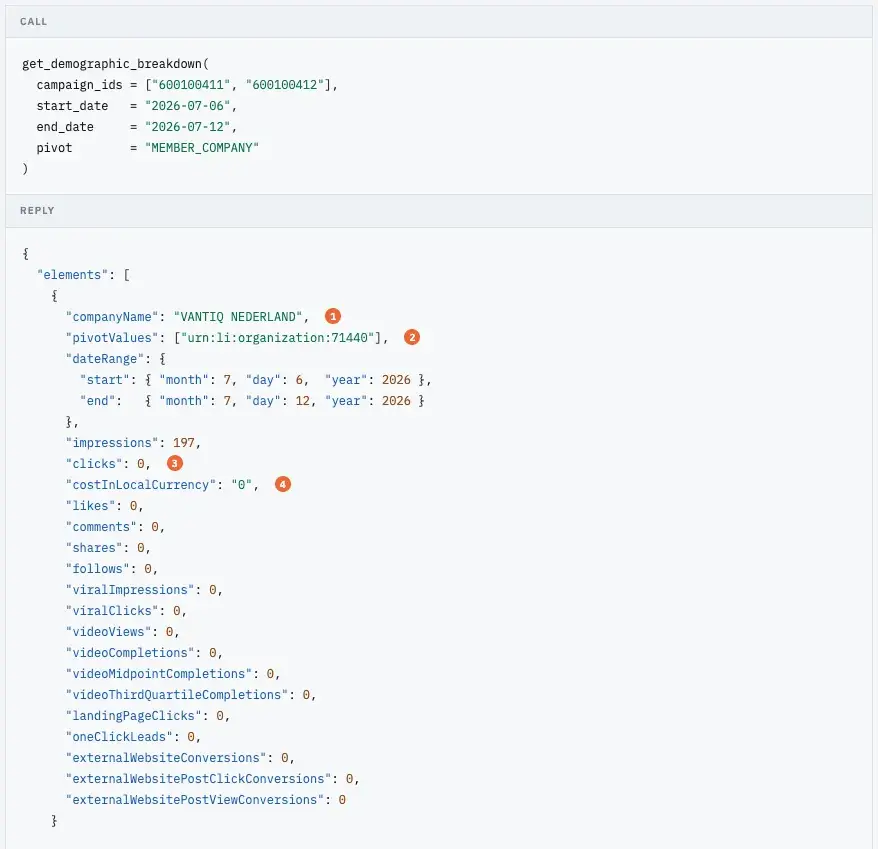The width and height of the screenshot is (878, 849).
Task: Click start_date value "2026-07-06"
Action: tap(188, 106)
